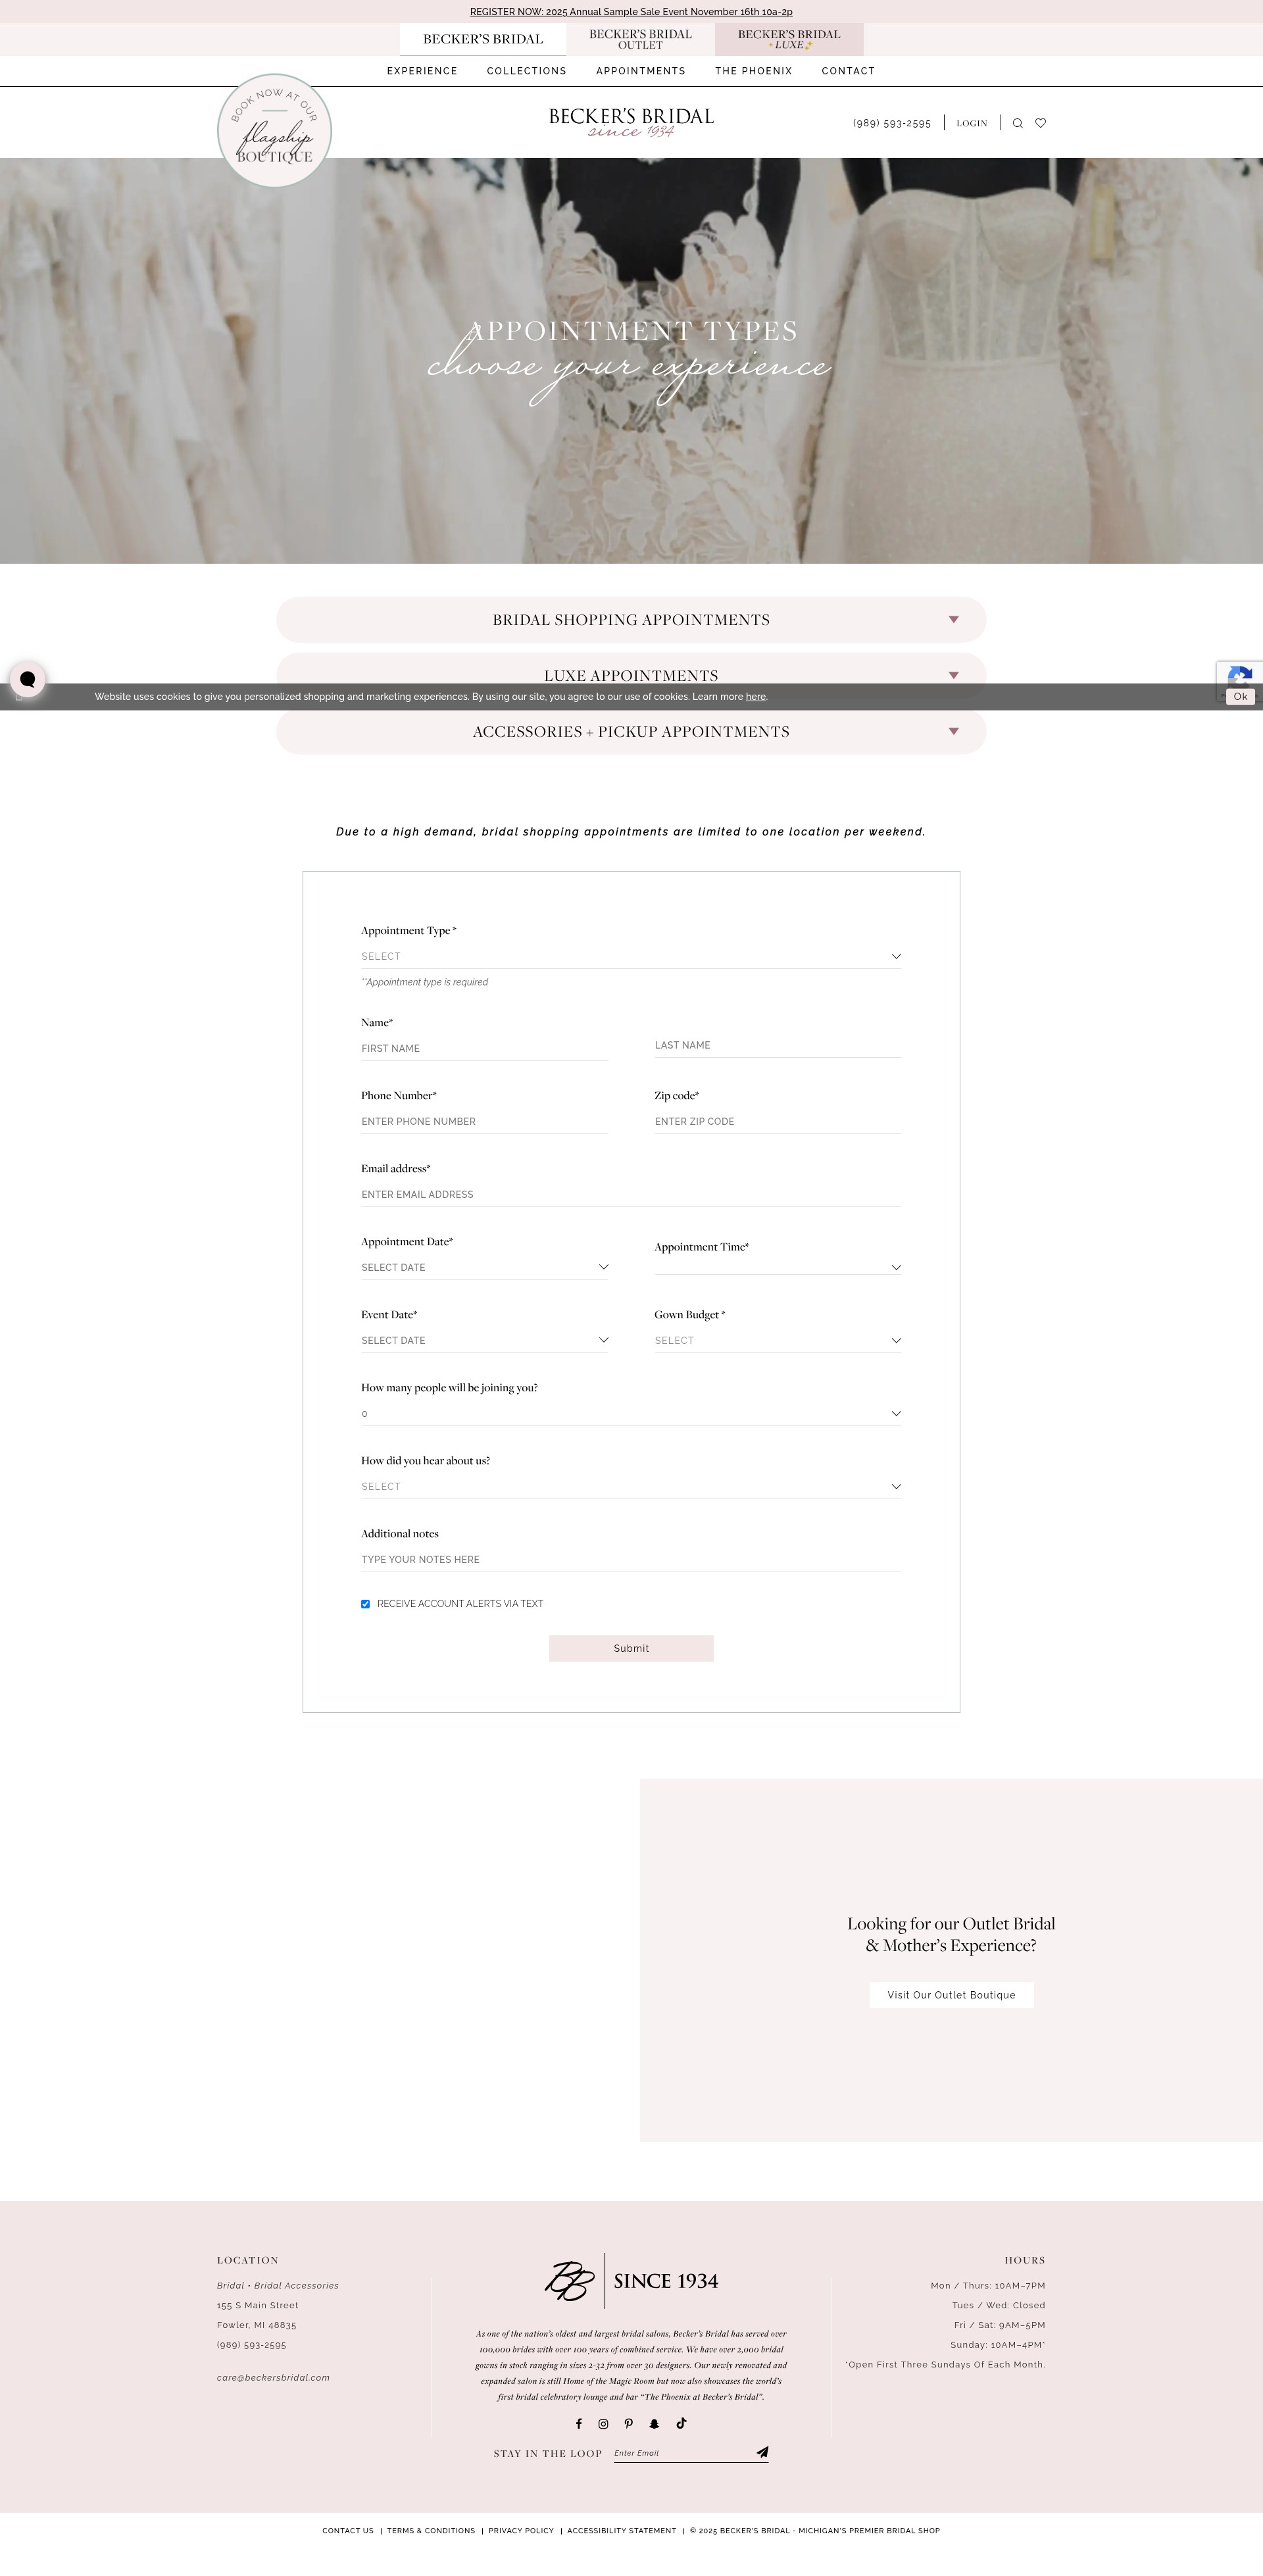The image size is (1263, 2576).
Task: Click the Enter Email Address field
Action: [x=631, y=1194]
